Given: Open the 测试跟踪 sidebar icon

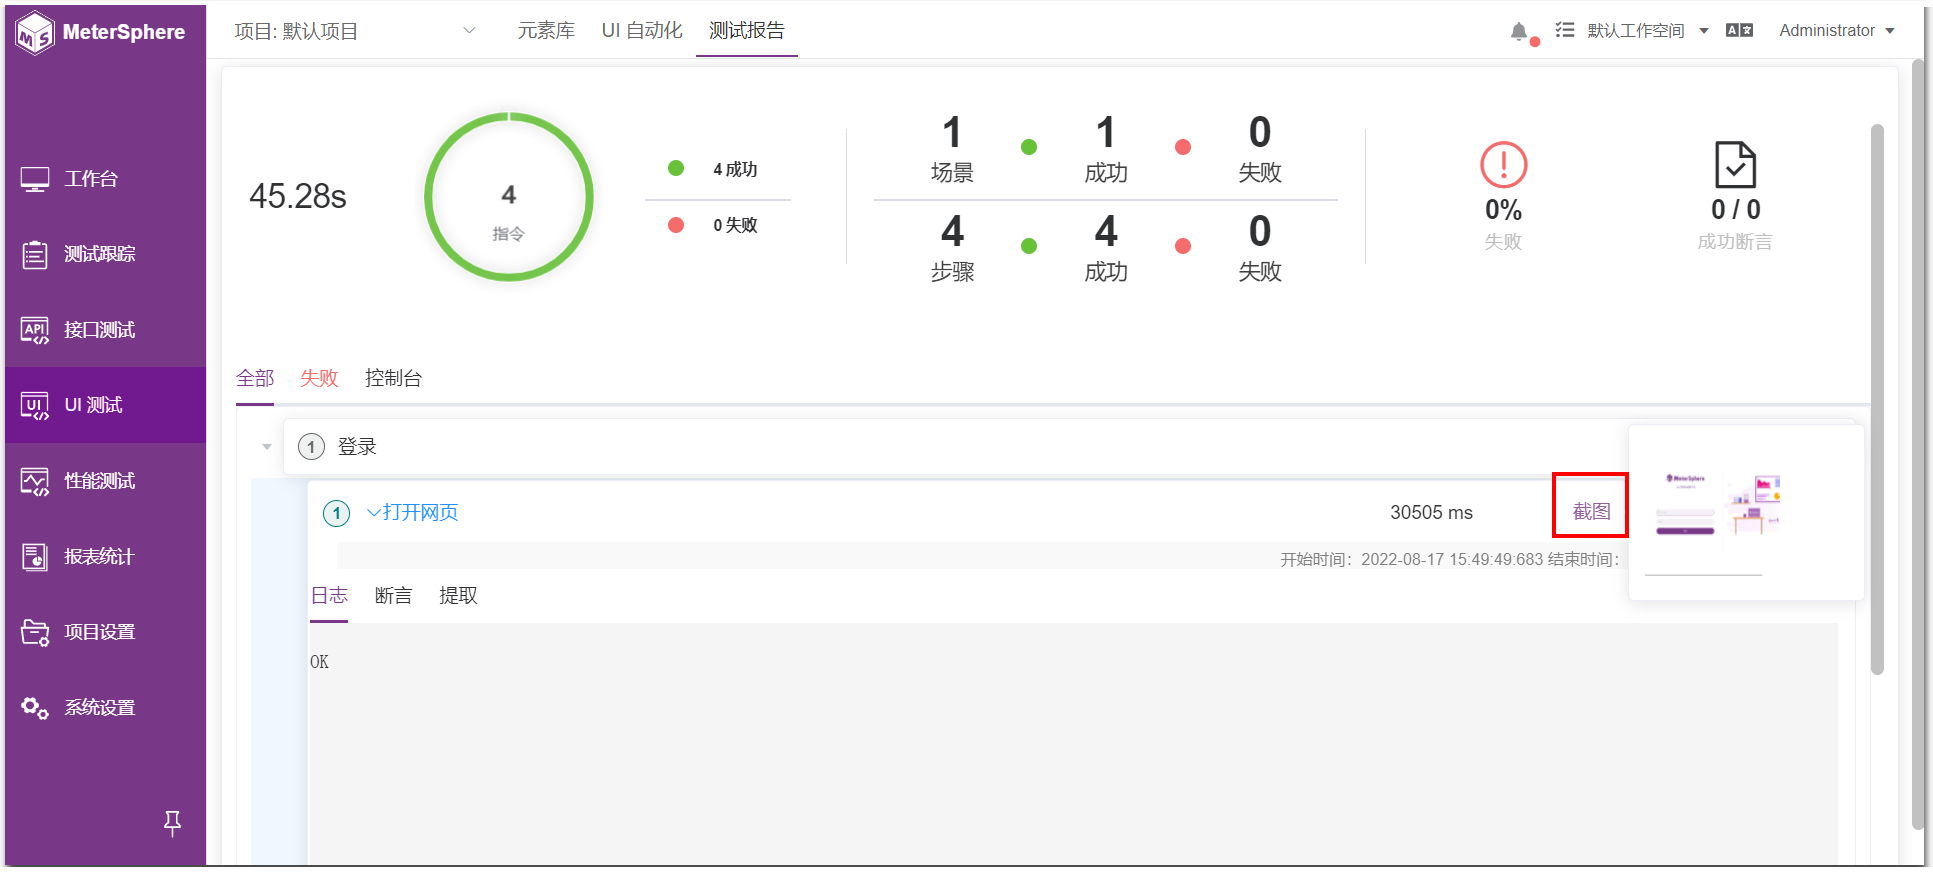Looking at the screenshot, I should coord(35,254).
